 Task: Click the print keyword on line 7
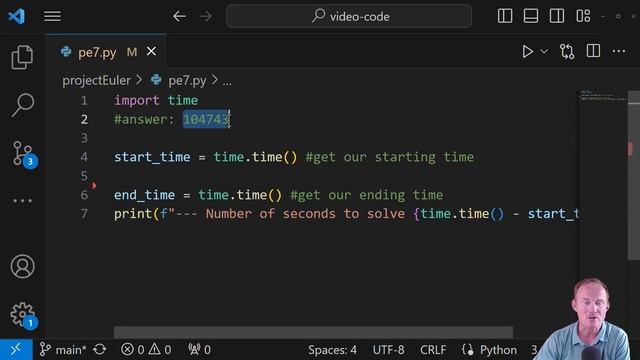133,214
